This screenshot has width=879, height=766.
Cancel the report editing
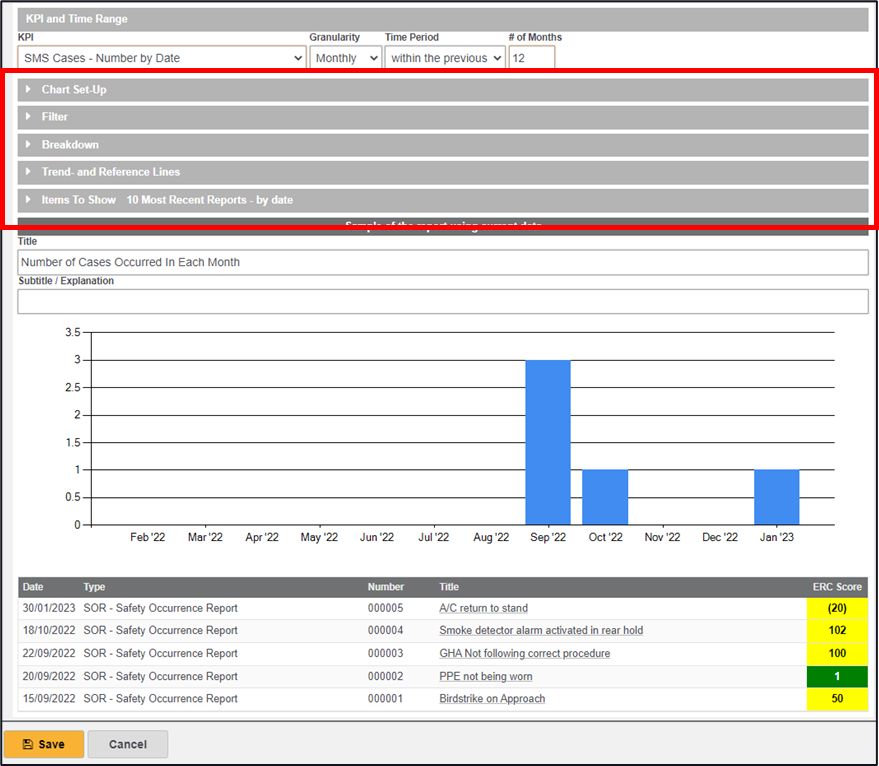[x=127, y=744]
